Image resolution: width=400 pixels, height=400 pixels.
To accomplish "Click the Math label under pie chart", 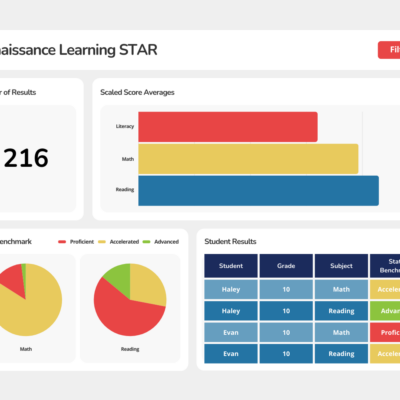I will click(26, 349).
